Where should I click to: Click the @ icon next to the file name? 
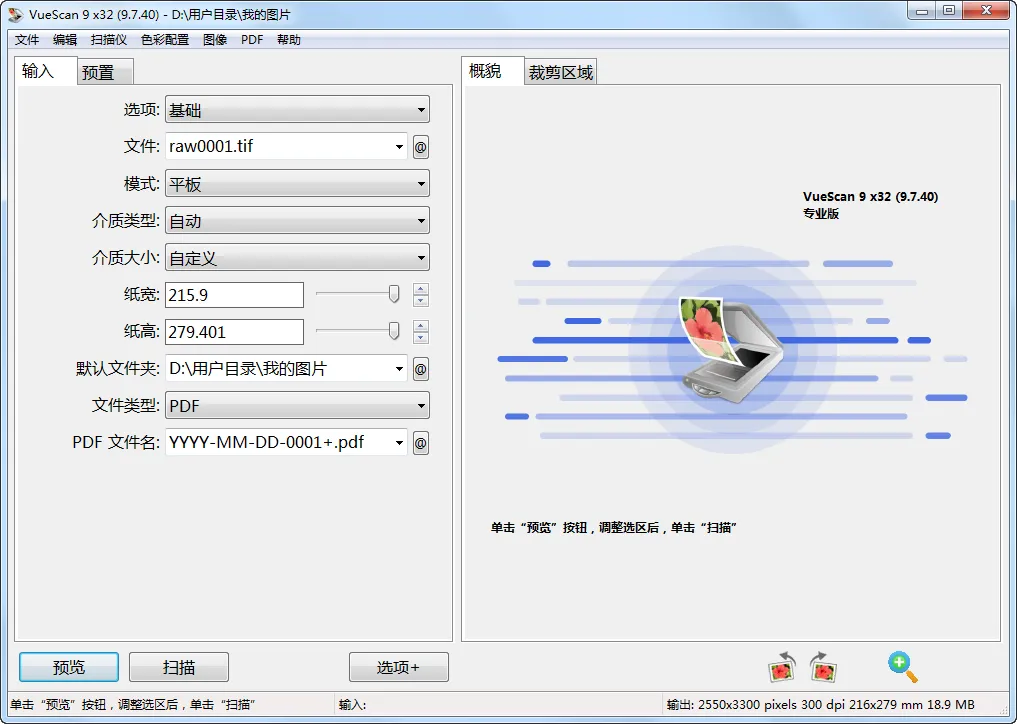tap(420, 146)
